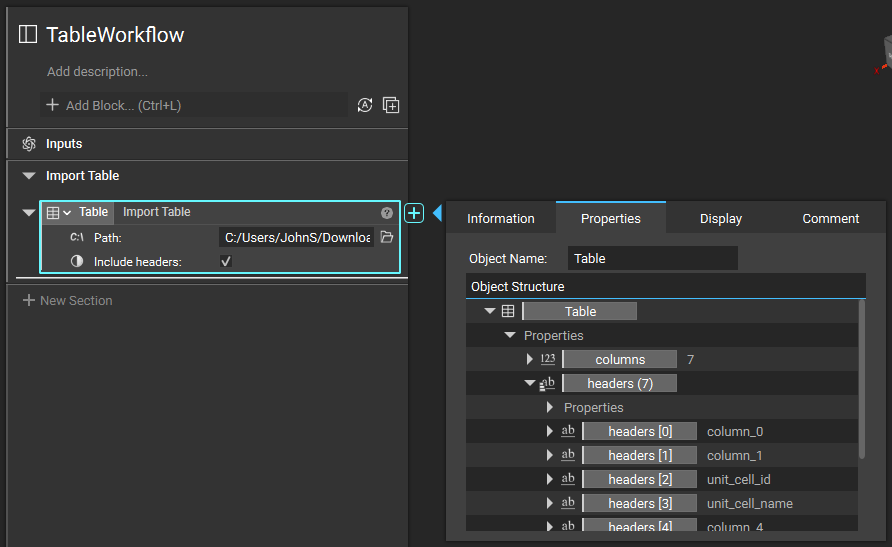The width and height of the screenshot is (892, 547).
Task: Click the table grid icon in Object Structure
Action: click(508, 311)
